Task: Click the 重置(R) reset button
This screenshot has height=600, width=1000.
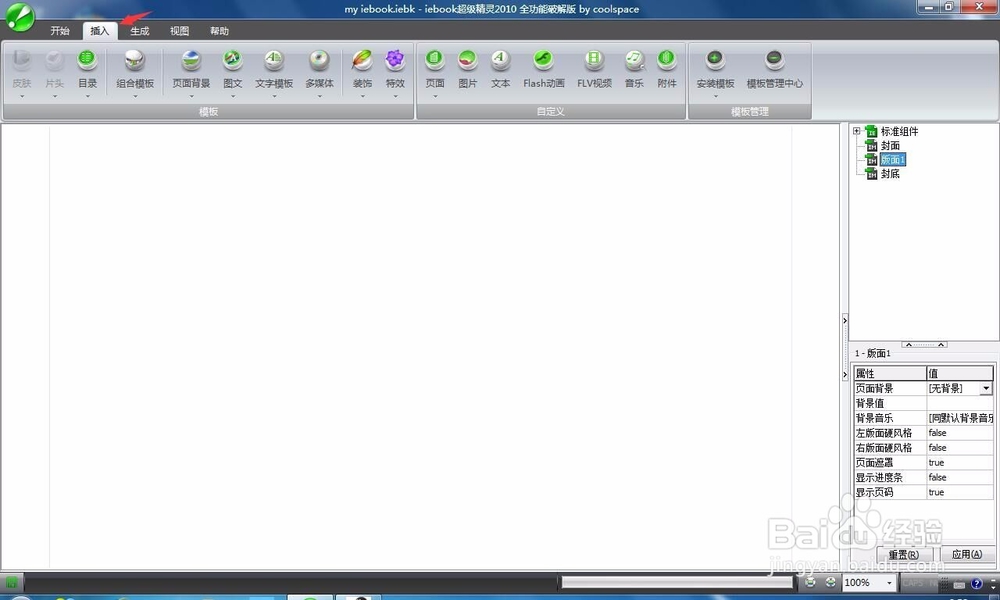Action: 904,555
